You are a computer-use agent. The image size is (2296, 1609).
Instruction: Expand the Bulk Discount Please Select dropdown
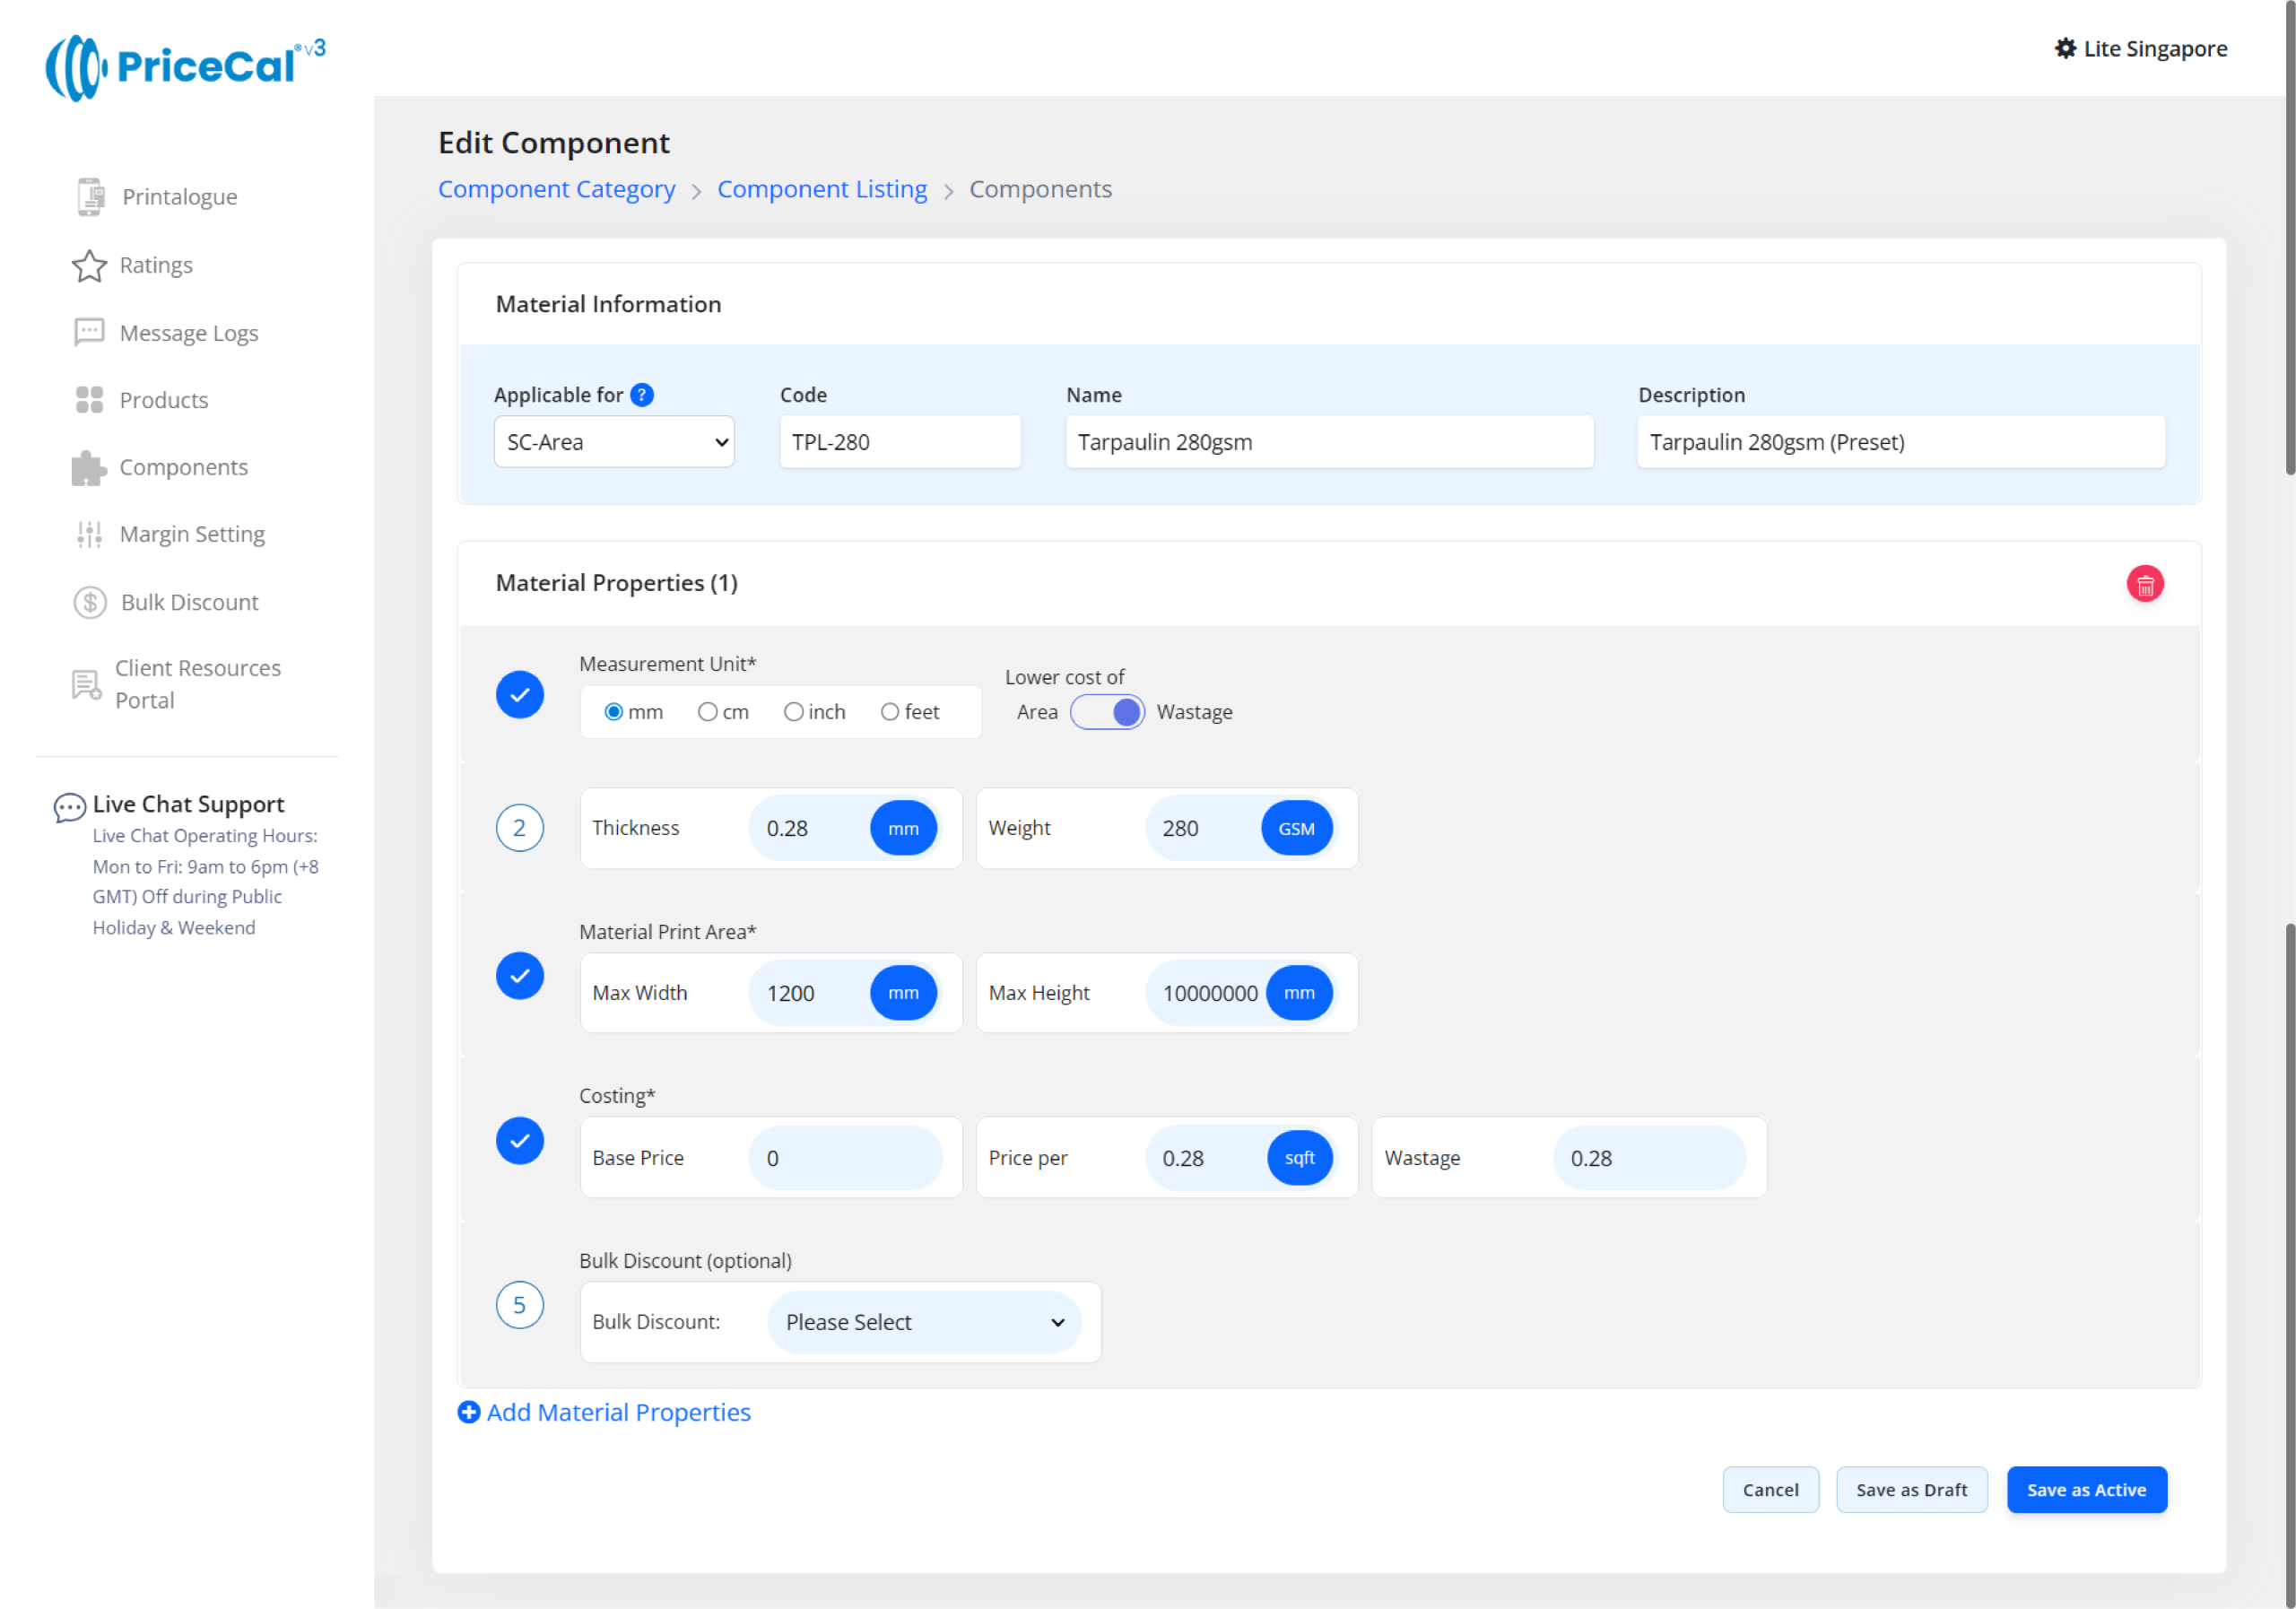coord(924,1323)
